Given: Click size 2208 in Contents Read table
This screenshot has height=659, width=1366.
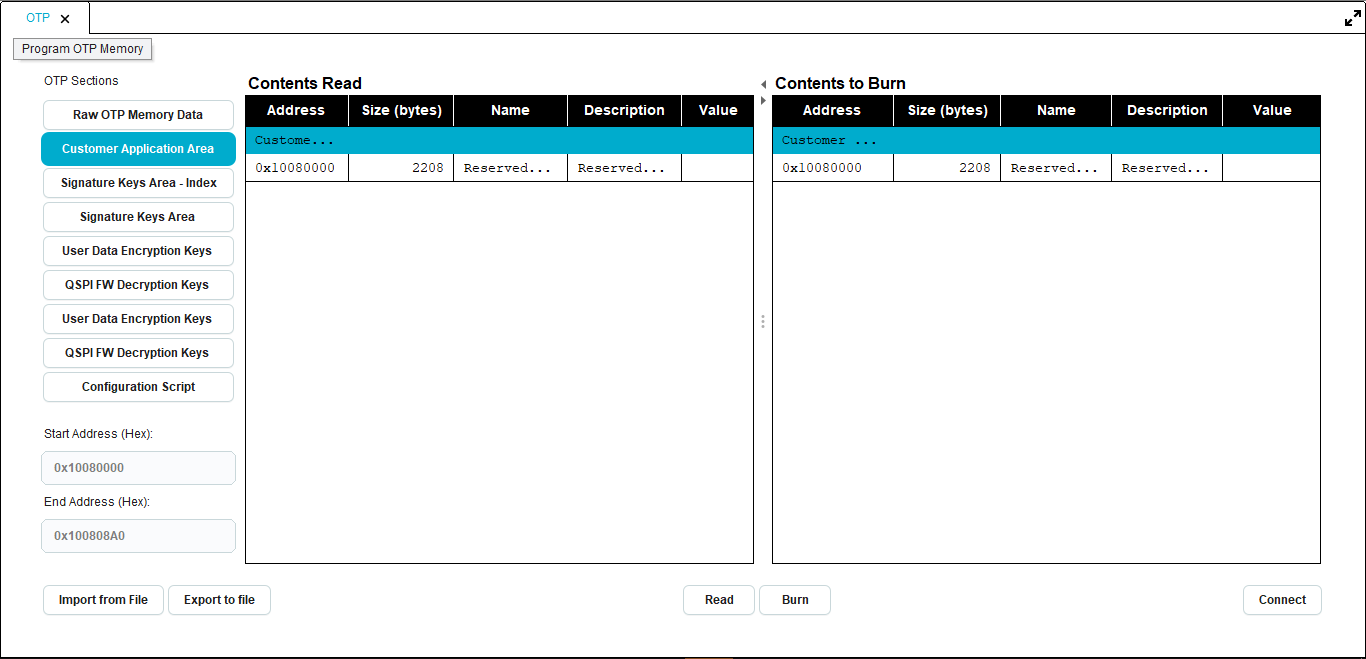Looking at the screenshot, I should point(401,168).
